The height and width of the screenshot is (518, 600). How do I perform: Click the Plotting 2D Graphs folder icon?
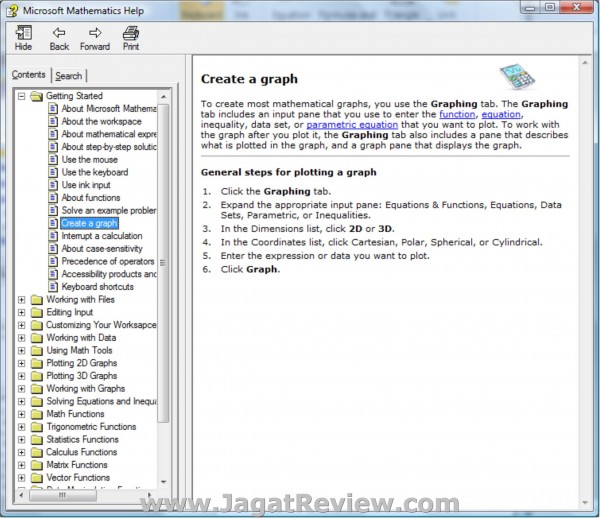[x=36, y=363]
